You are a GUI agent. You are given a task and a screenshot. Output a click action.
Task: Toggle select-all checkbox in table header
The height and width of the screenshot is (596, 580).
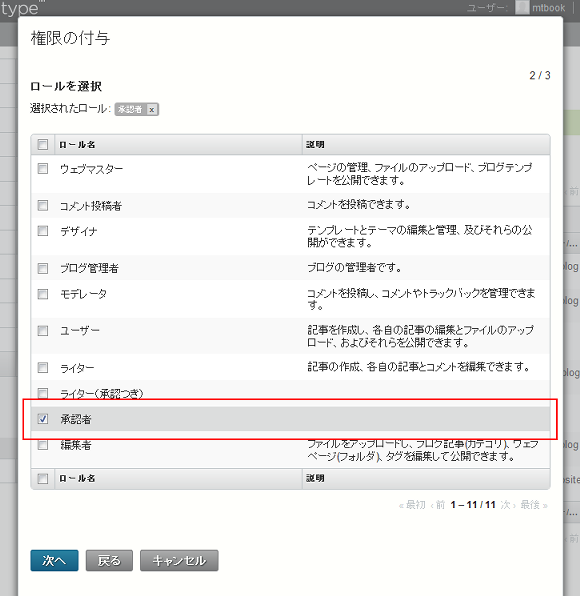pyautogui.click(x=43, y=144)
